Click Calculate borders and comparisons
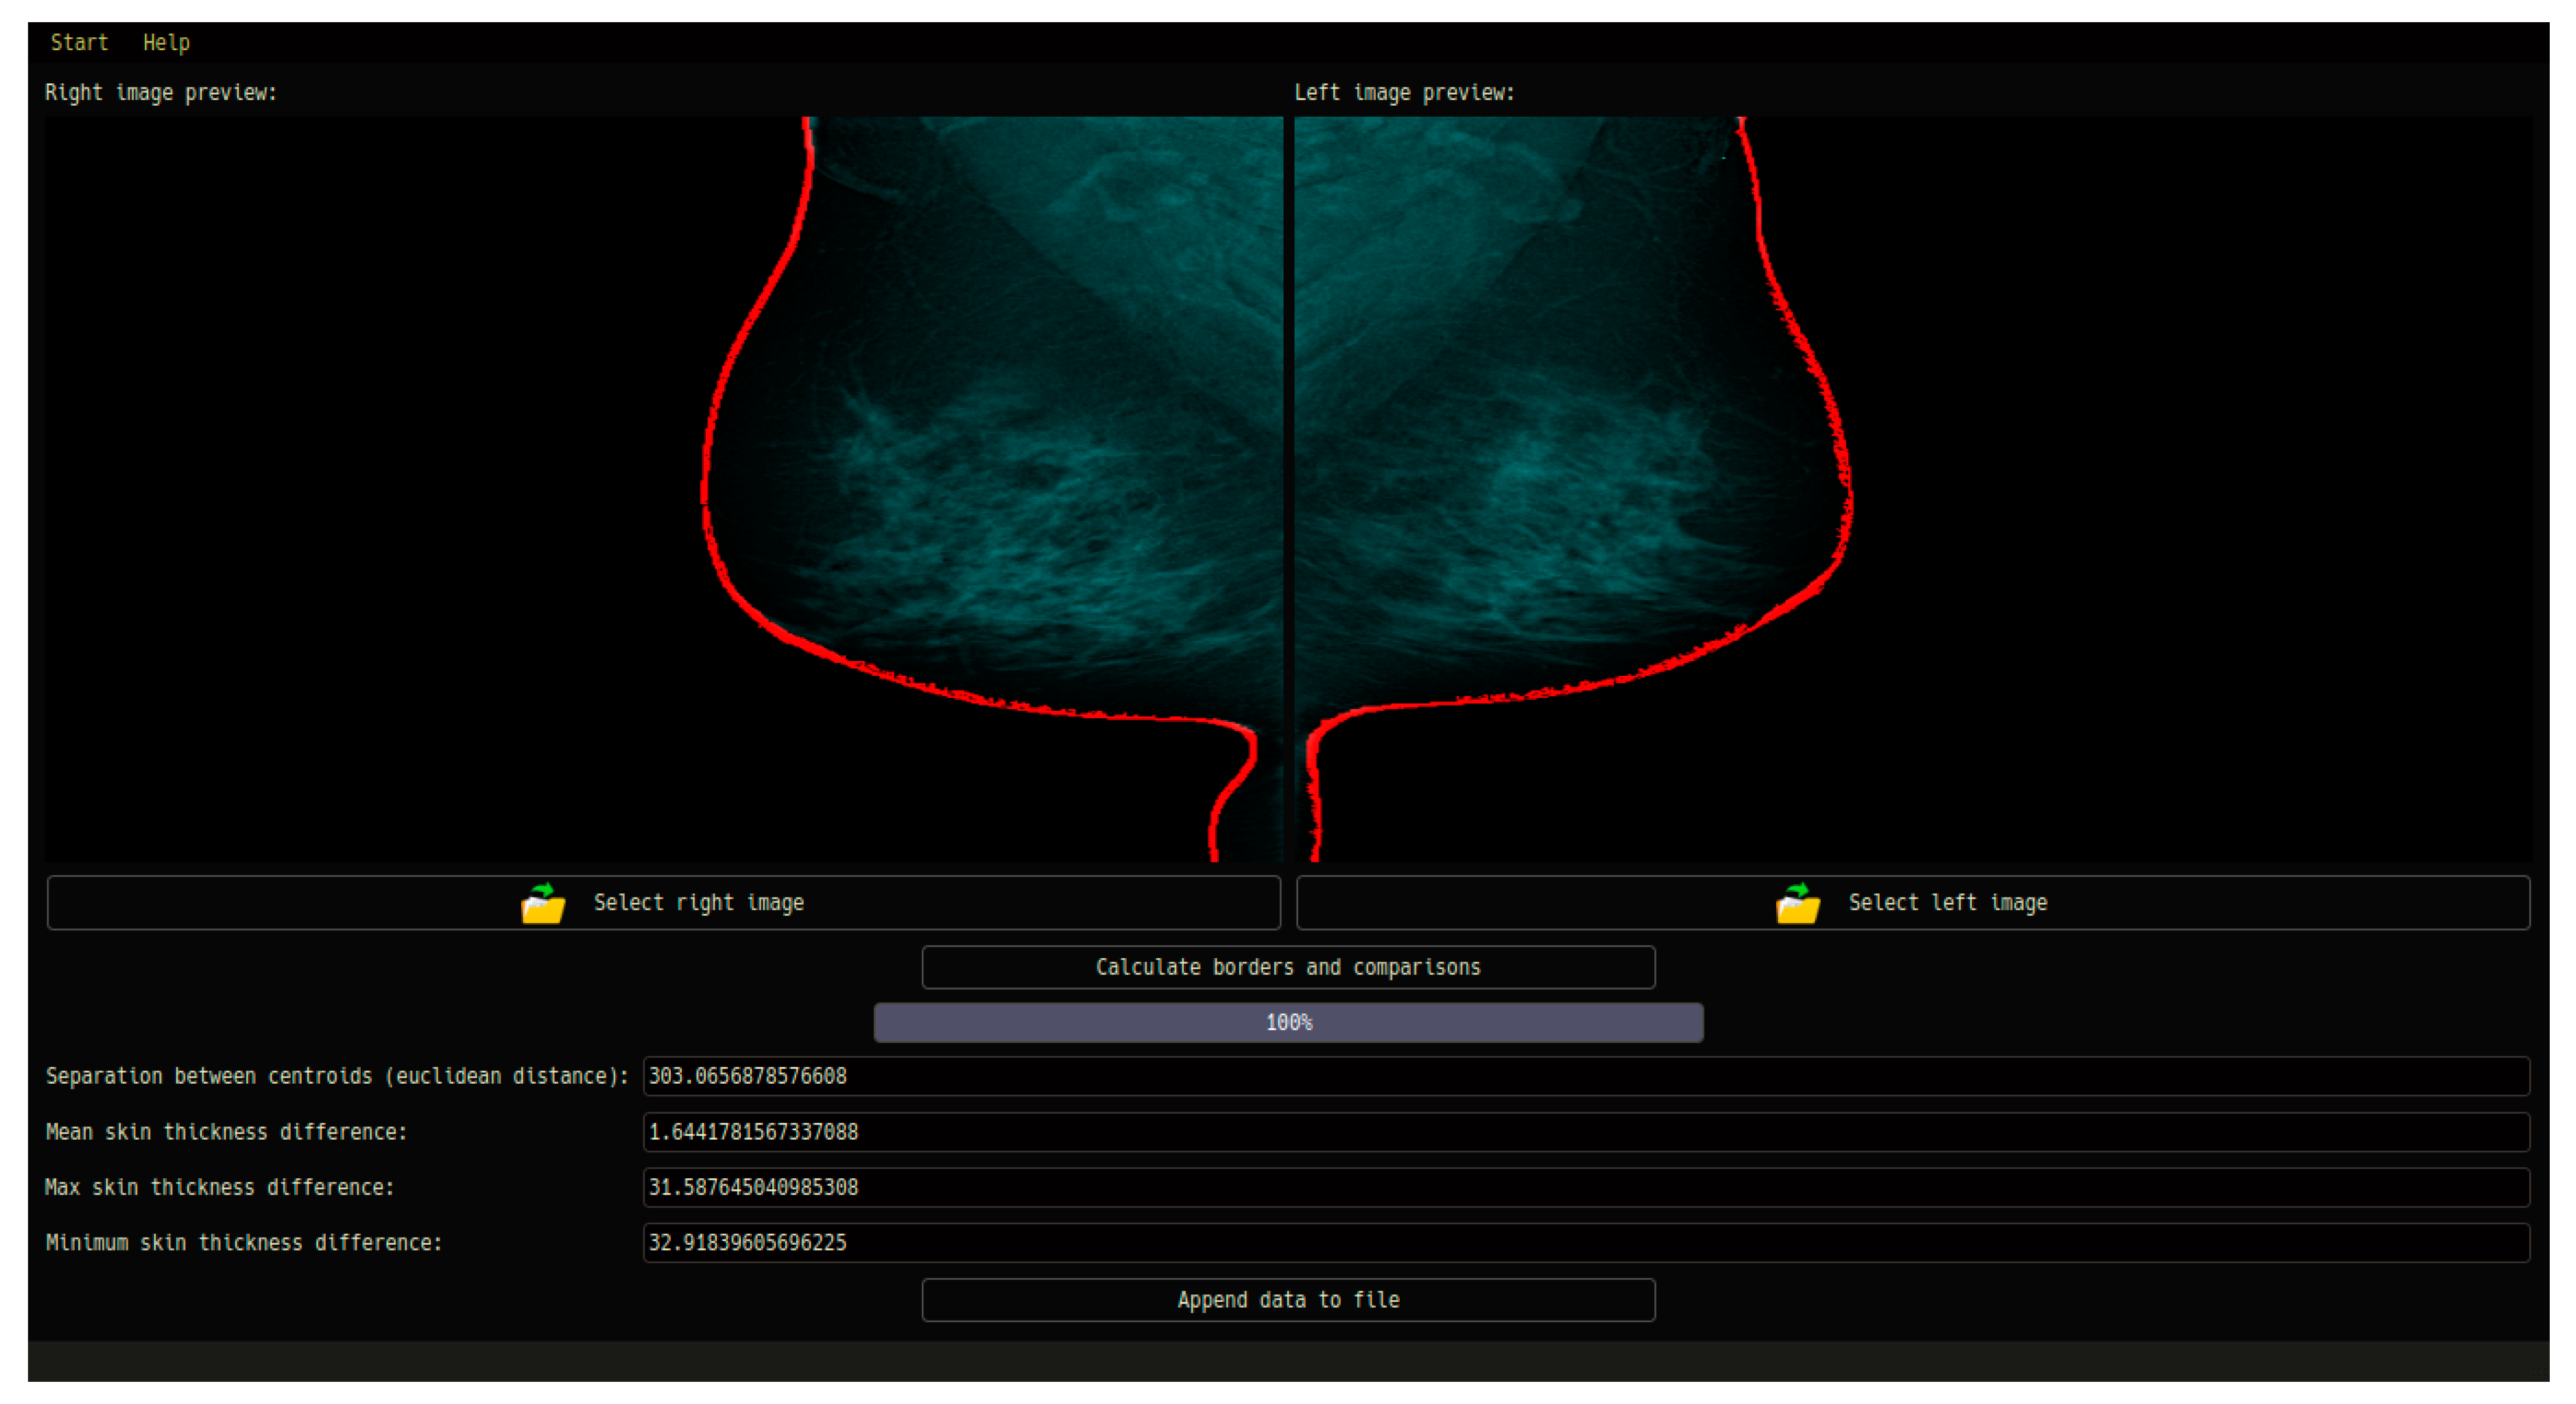The height and width of the screenshot is (1404, 2576). pyautogui.click(x=1288, y=966)
